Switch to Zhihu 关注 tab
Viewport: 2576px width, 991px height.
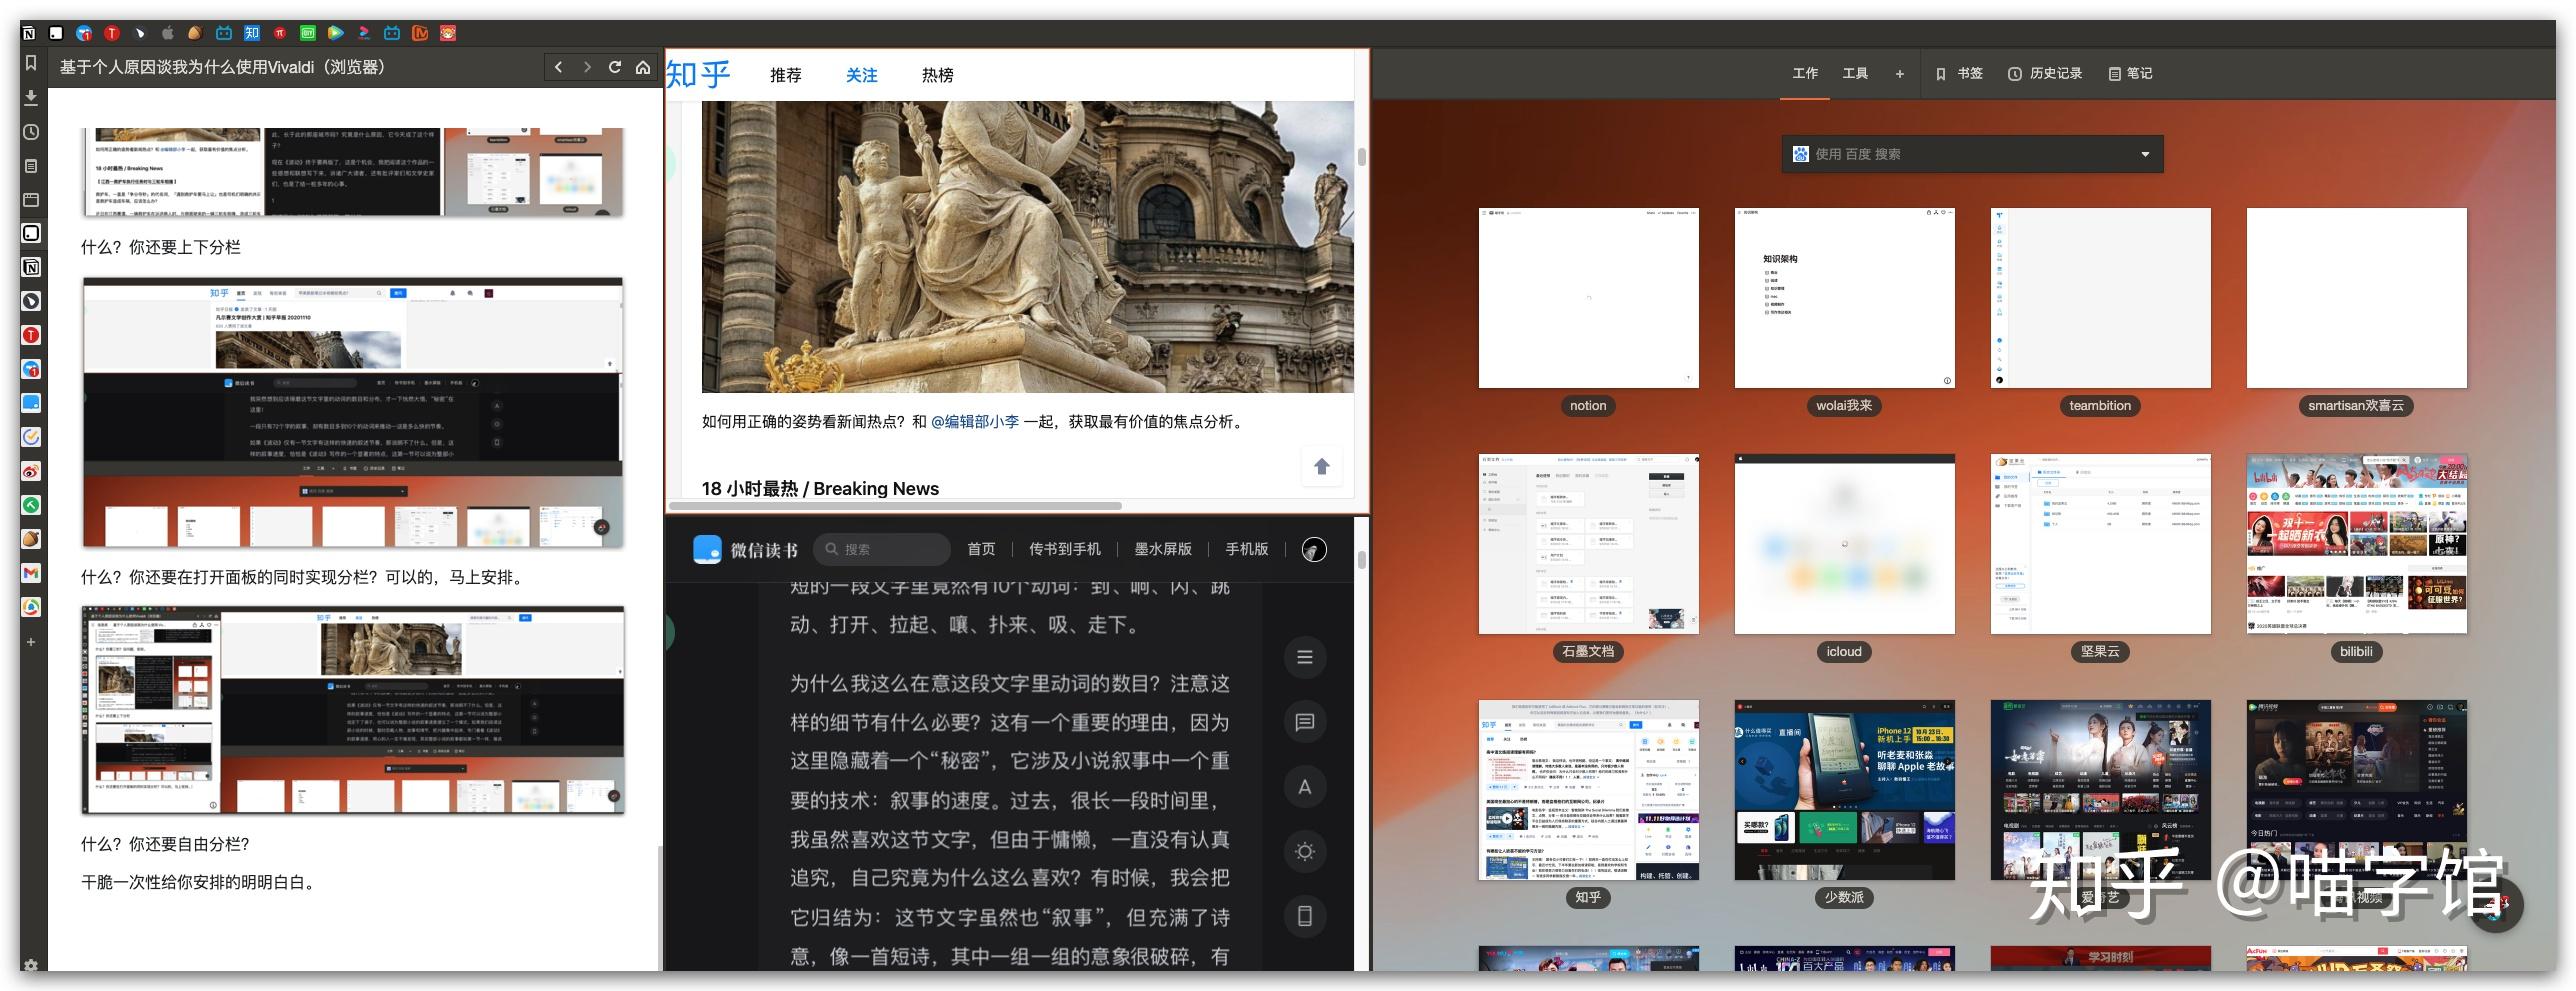[861, 75]
